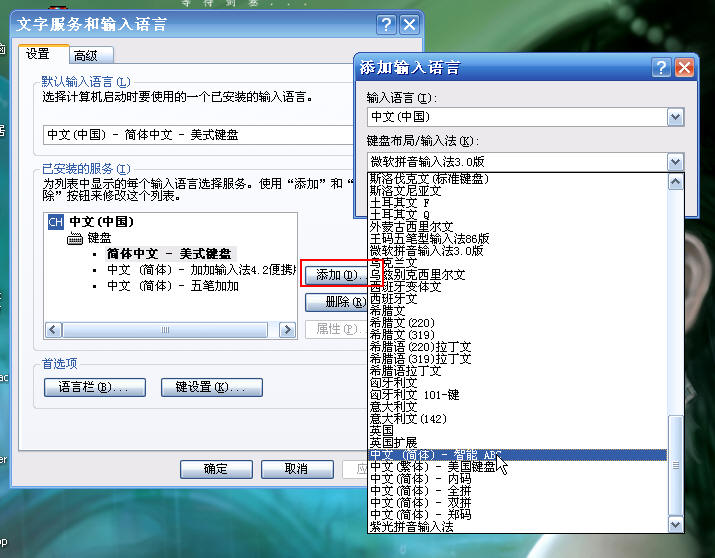
Task: Select the 键盘 tree node
Action: tap(99, 238)
